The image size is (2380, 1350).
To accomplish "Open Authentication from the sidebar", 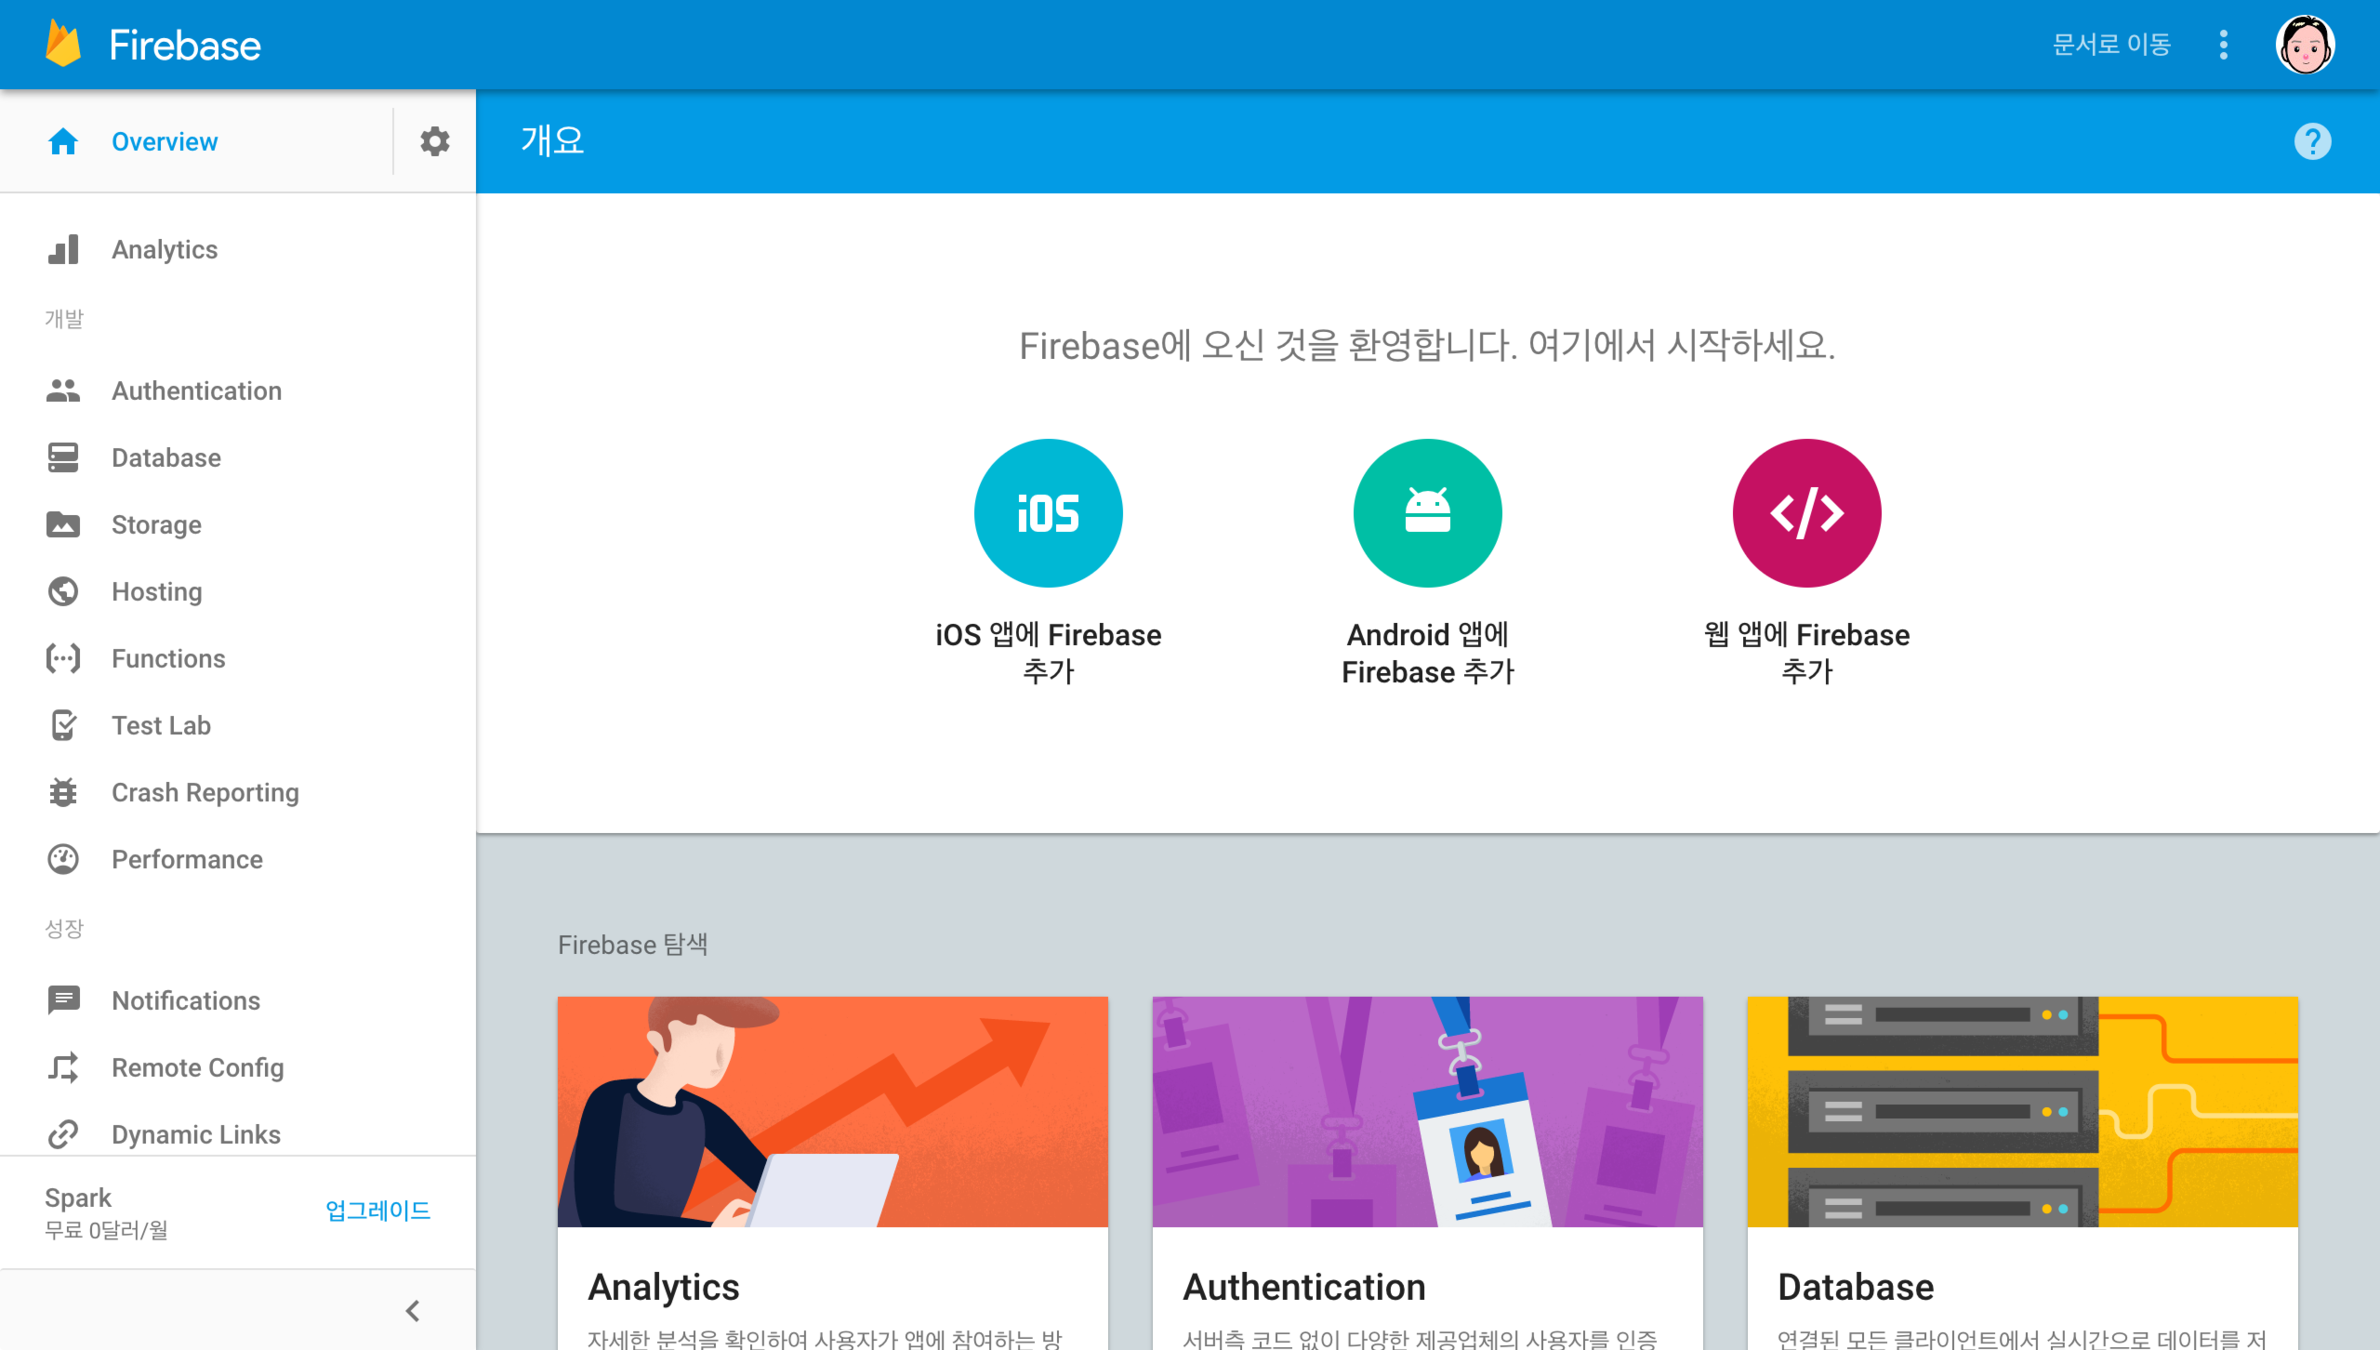I will [x=196, y=391].
